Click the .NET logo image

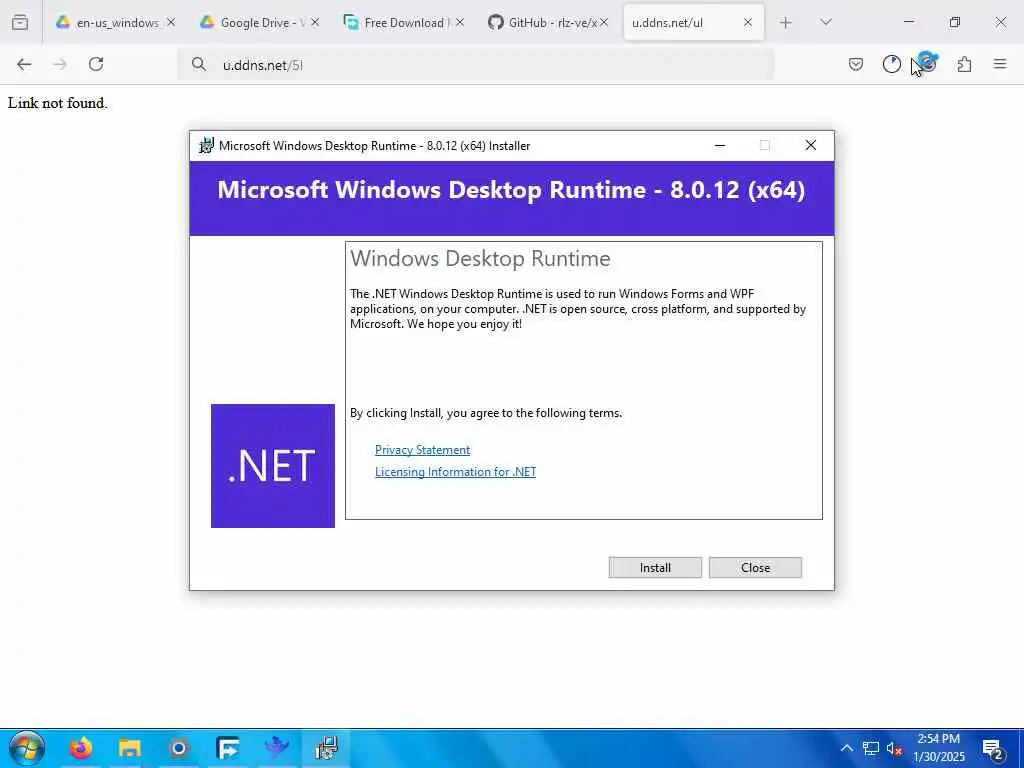coord(273,466)
